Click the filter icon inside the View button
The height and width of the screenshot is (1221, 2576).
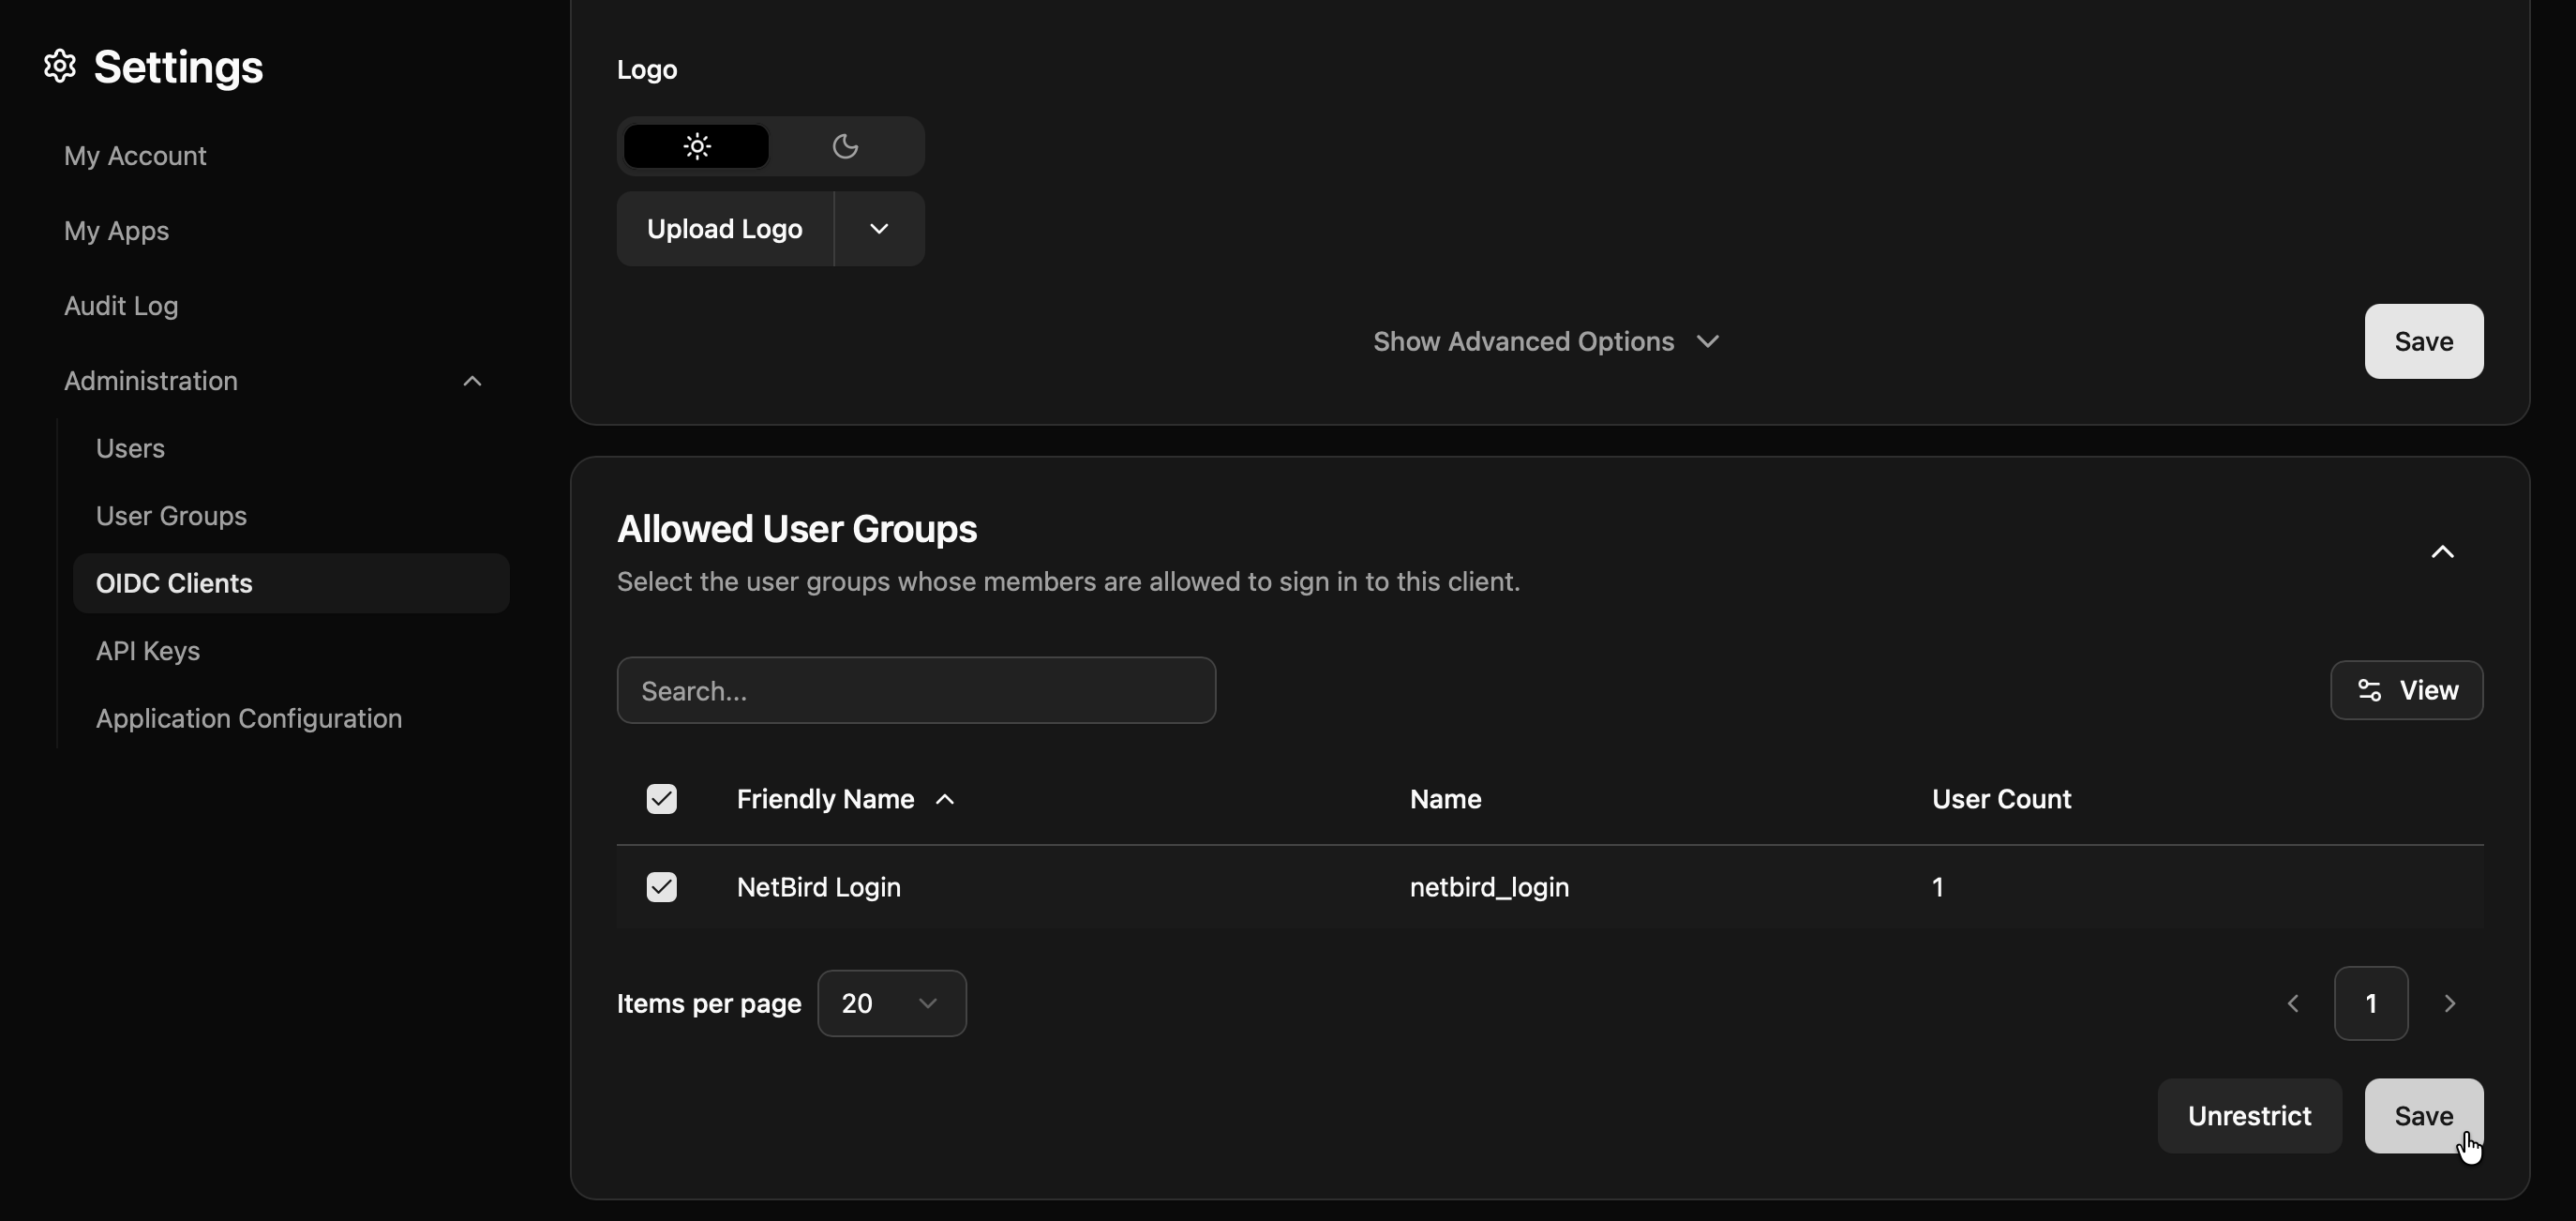(2369, 690)
